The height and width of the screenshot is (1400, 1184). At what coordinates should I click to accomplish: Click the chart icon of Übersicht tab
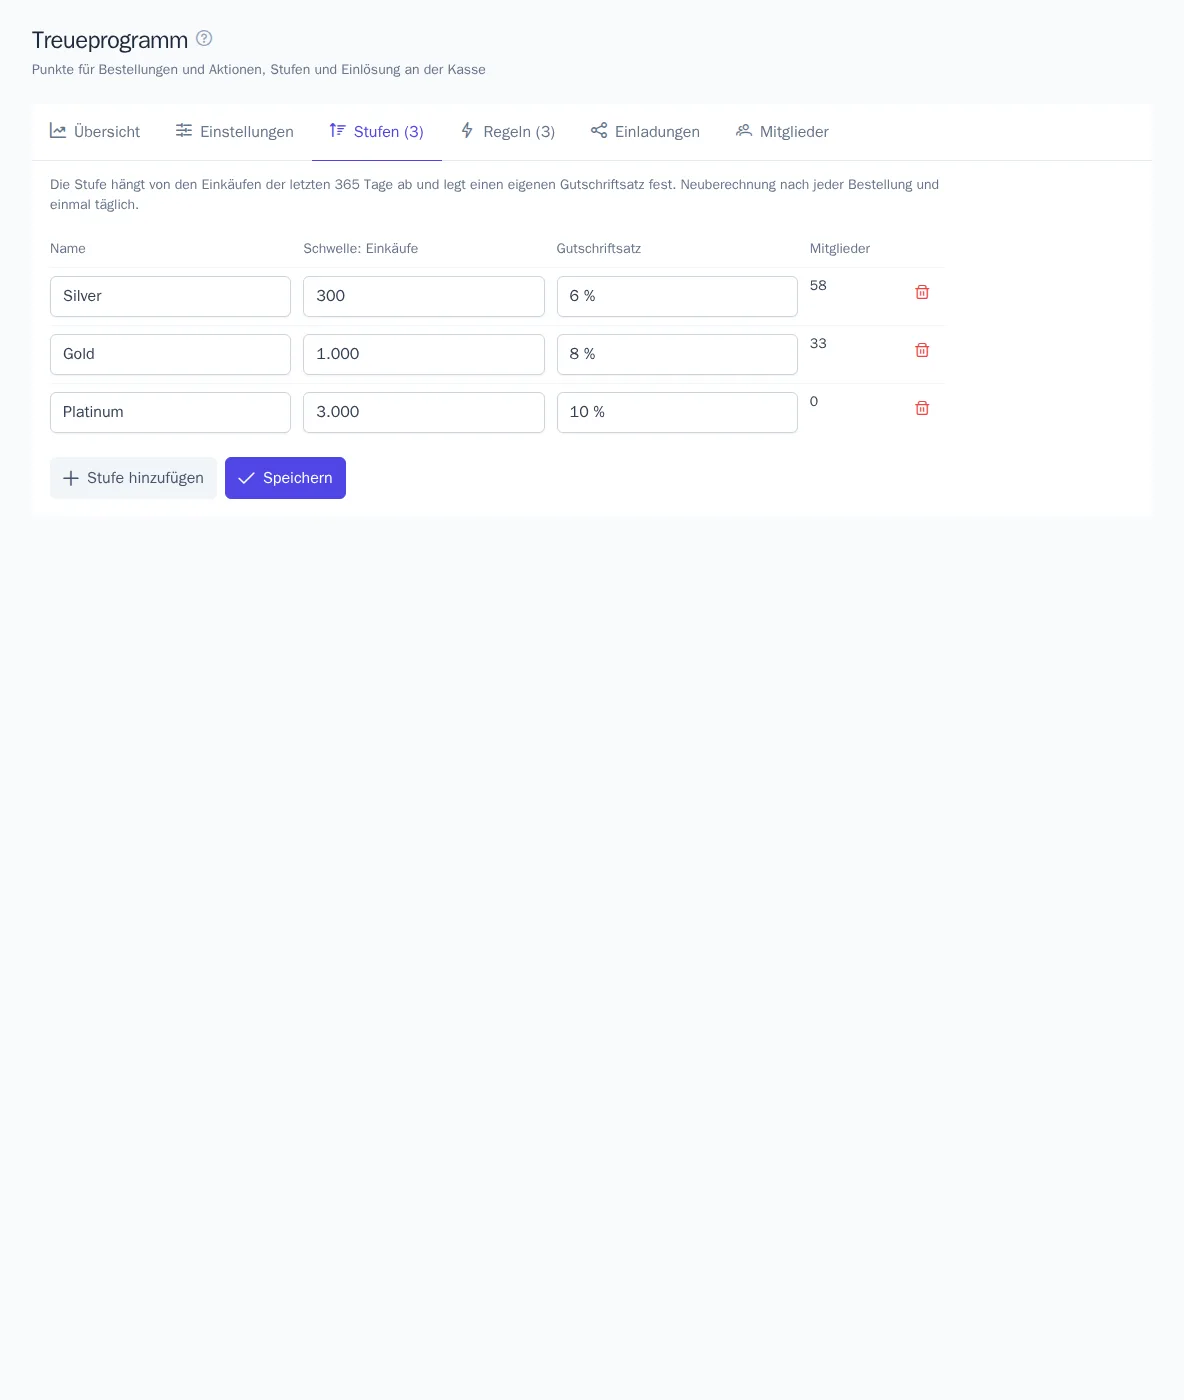tap(58, 131)
